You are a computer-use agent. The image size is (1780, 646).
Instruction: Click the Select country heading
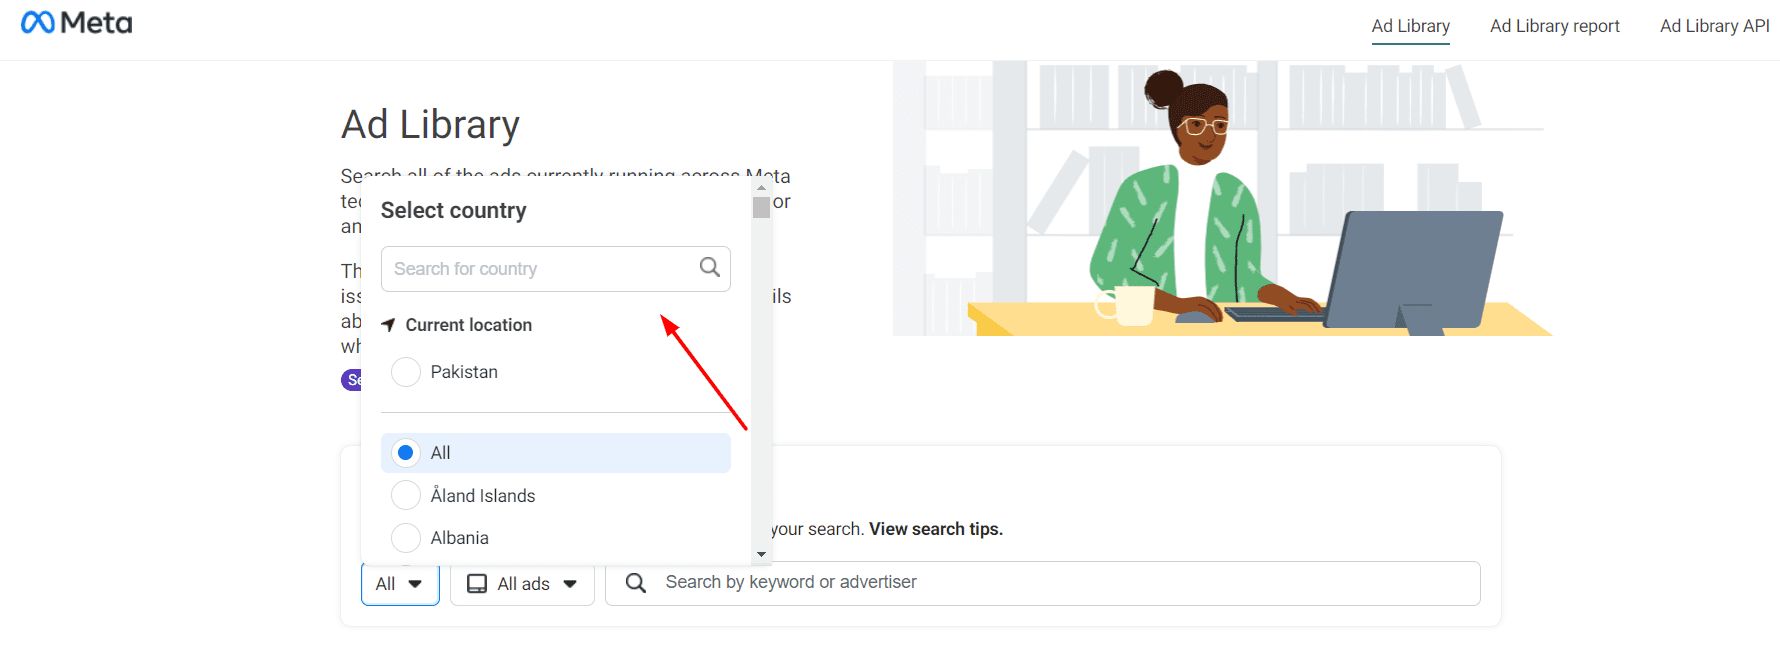click(x=453, y=210)
